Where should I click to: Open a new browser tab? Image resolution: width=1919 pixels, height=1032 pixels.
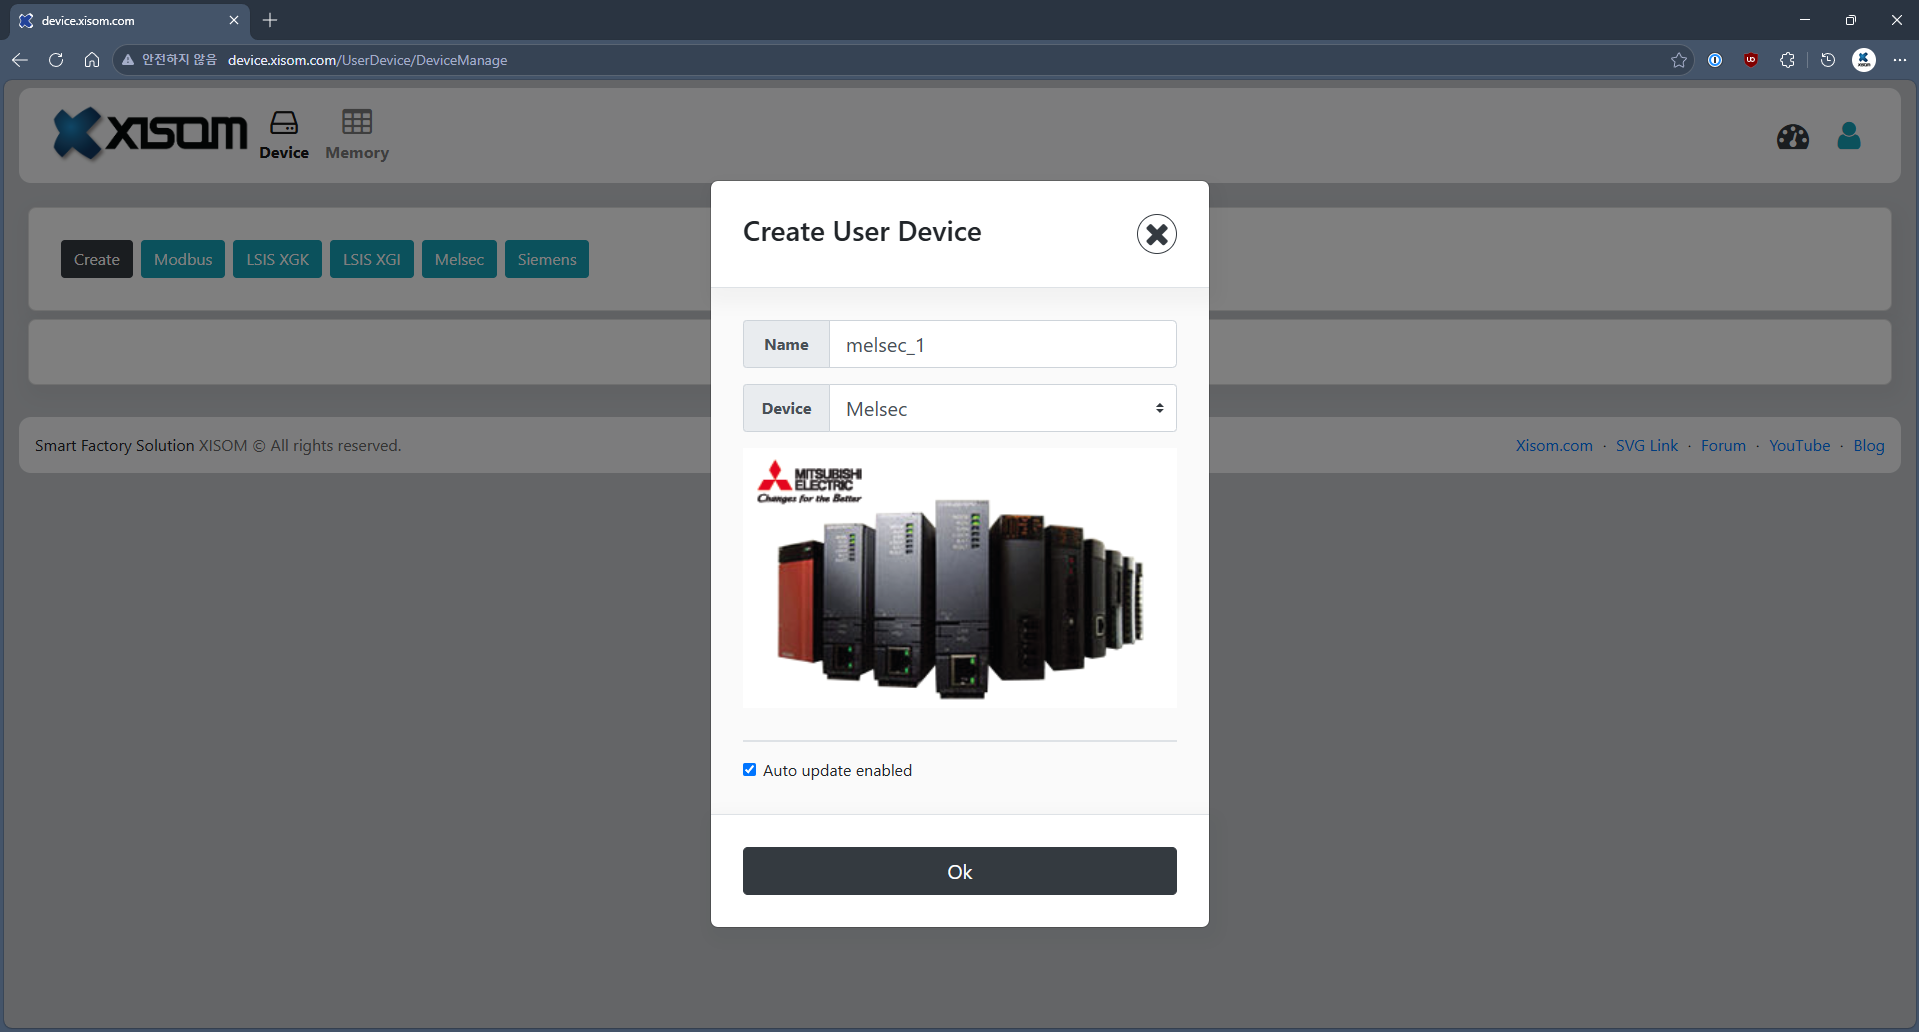[x=270, y=20]
